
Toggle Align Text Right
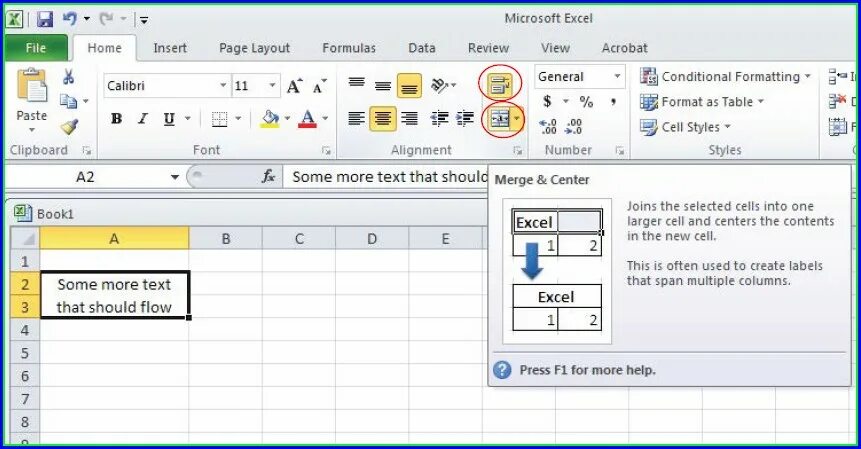coord(409,118)
